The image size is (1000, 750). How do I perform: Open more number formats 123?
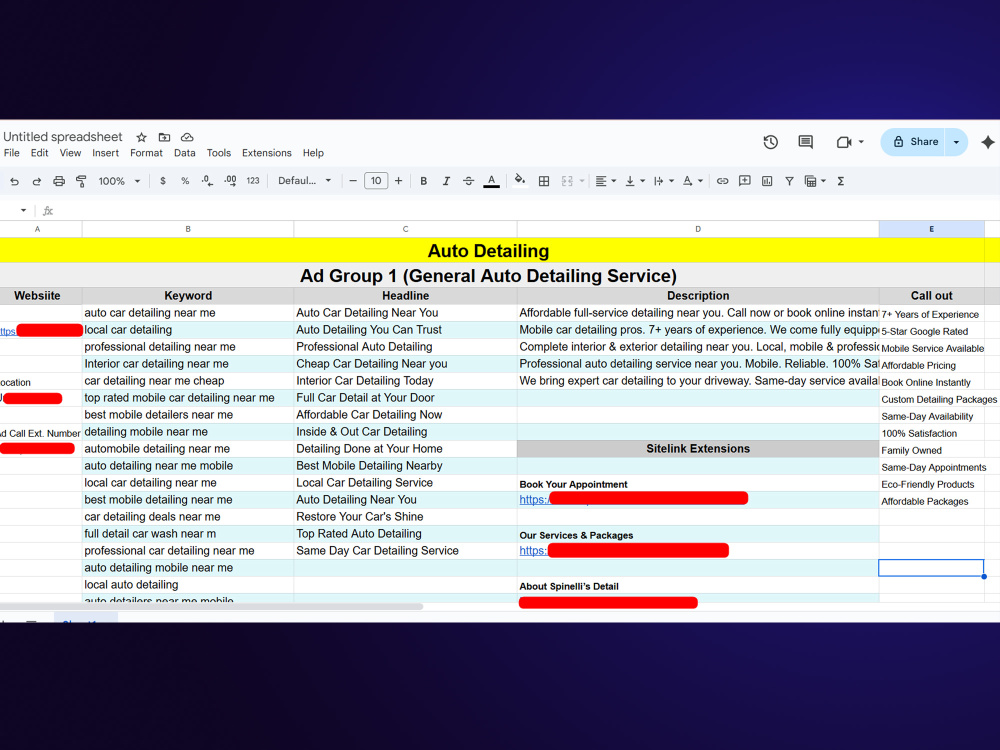point(253,181)
